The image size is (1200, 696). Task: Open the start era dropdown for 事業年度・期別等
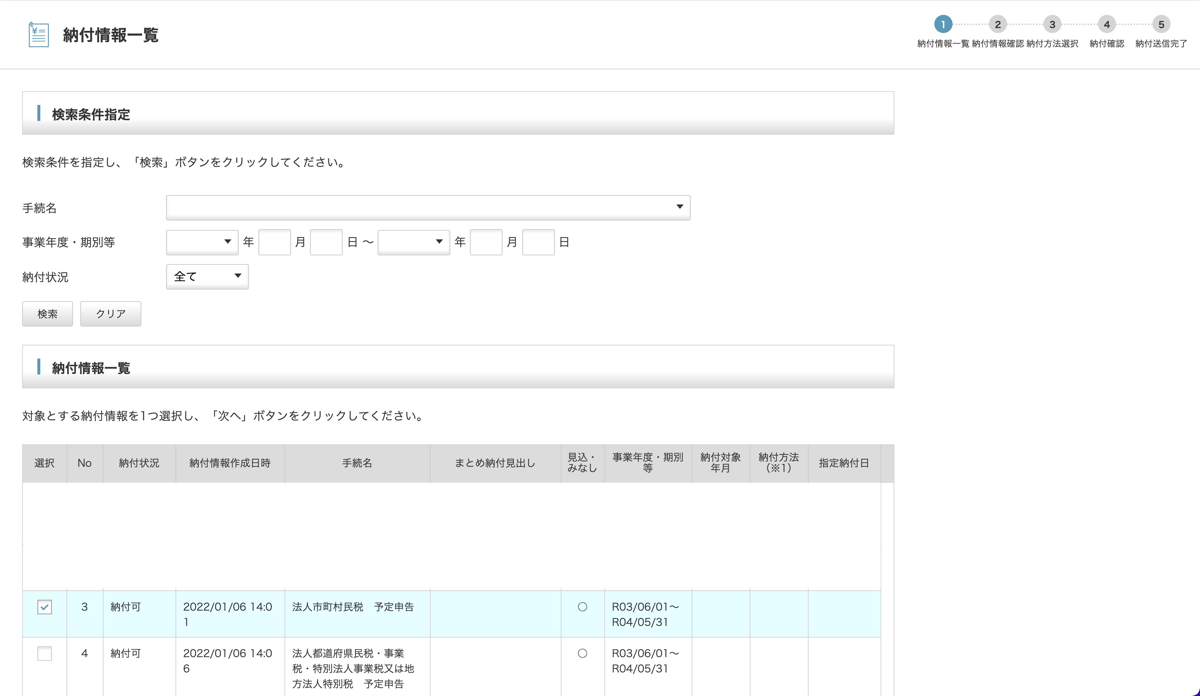point(202,242)
